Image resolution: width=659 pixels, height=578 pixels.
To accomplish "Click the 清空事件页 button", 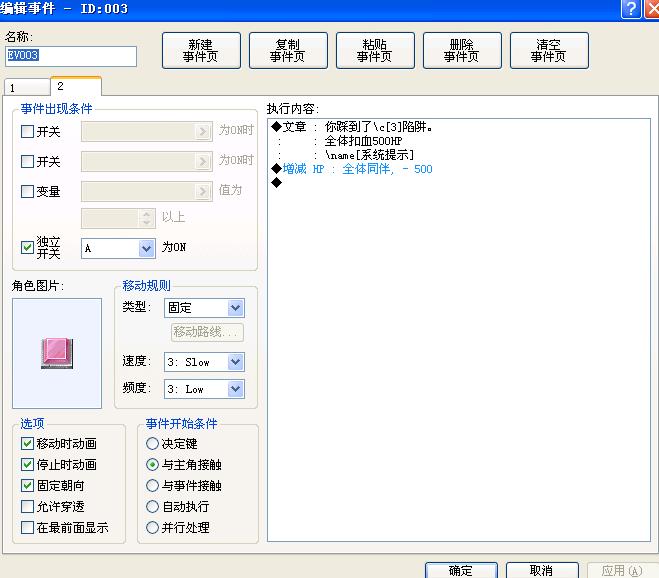I will pyautogui.click(x=549, y=50).
